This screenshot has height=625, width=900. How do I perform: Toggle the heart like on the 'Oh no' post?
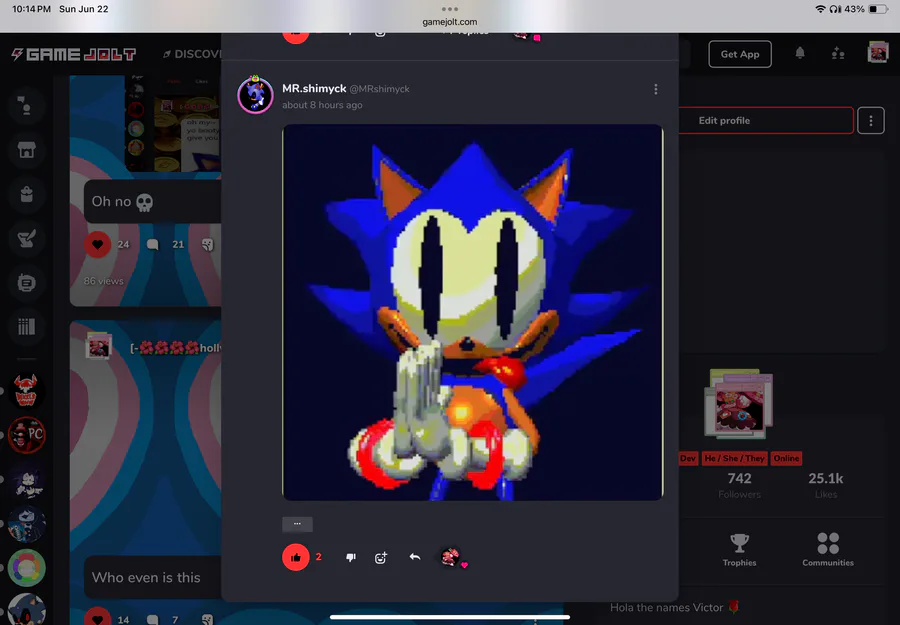(x=98, y=244)
